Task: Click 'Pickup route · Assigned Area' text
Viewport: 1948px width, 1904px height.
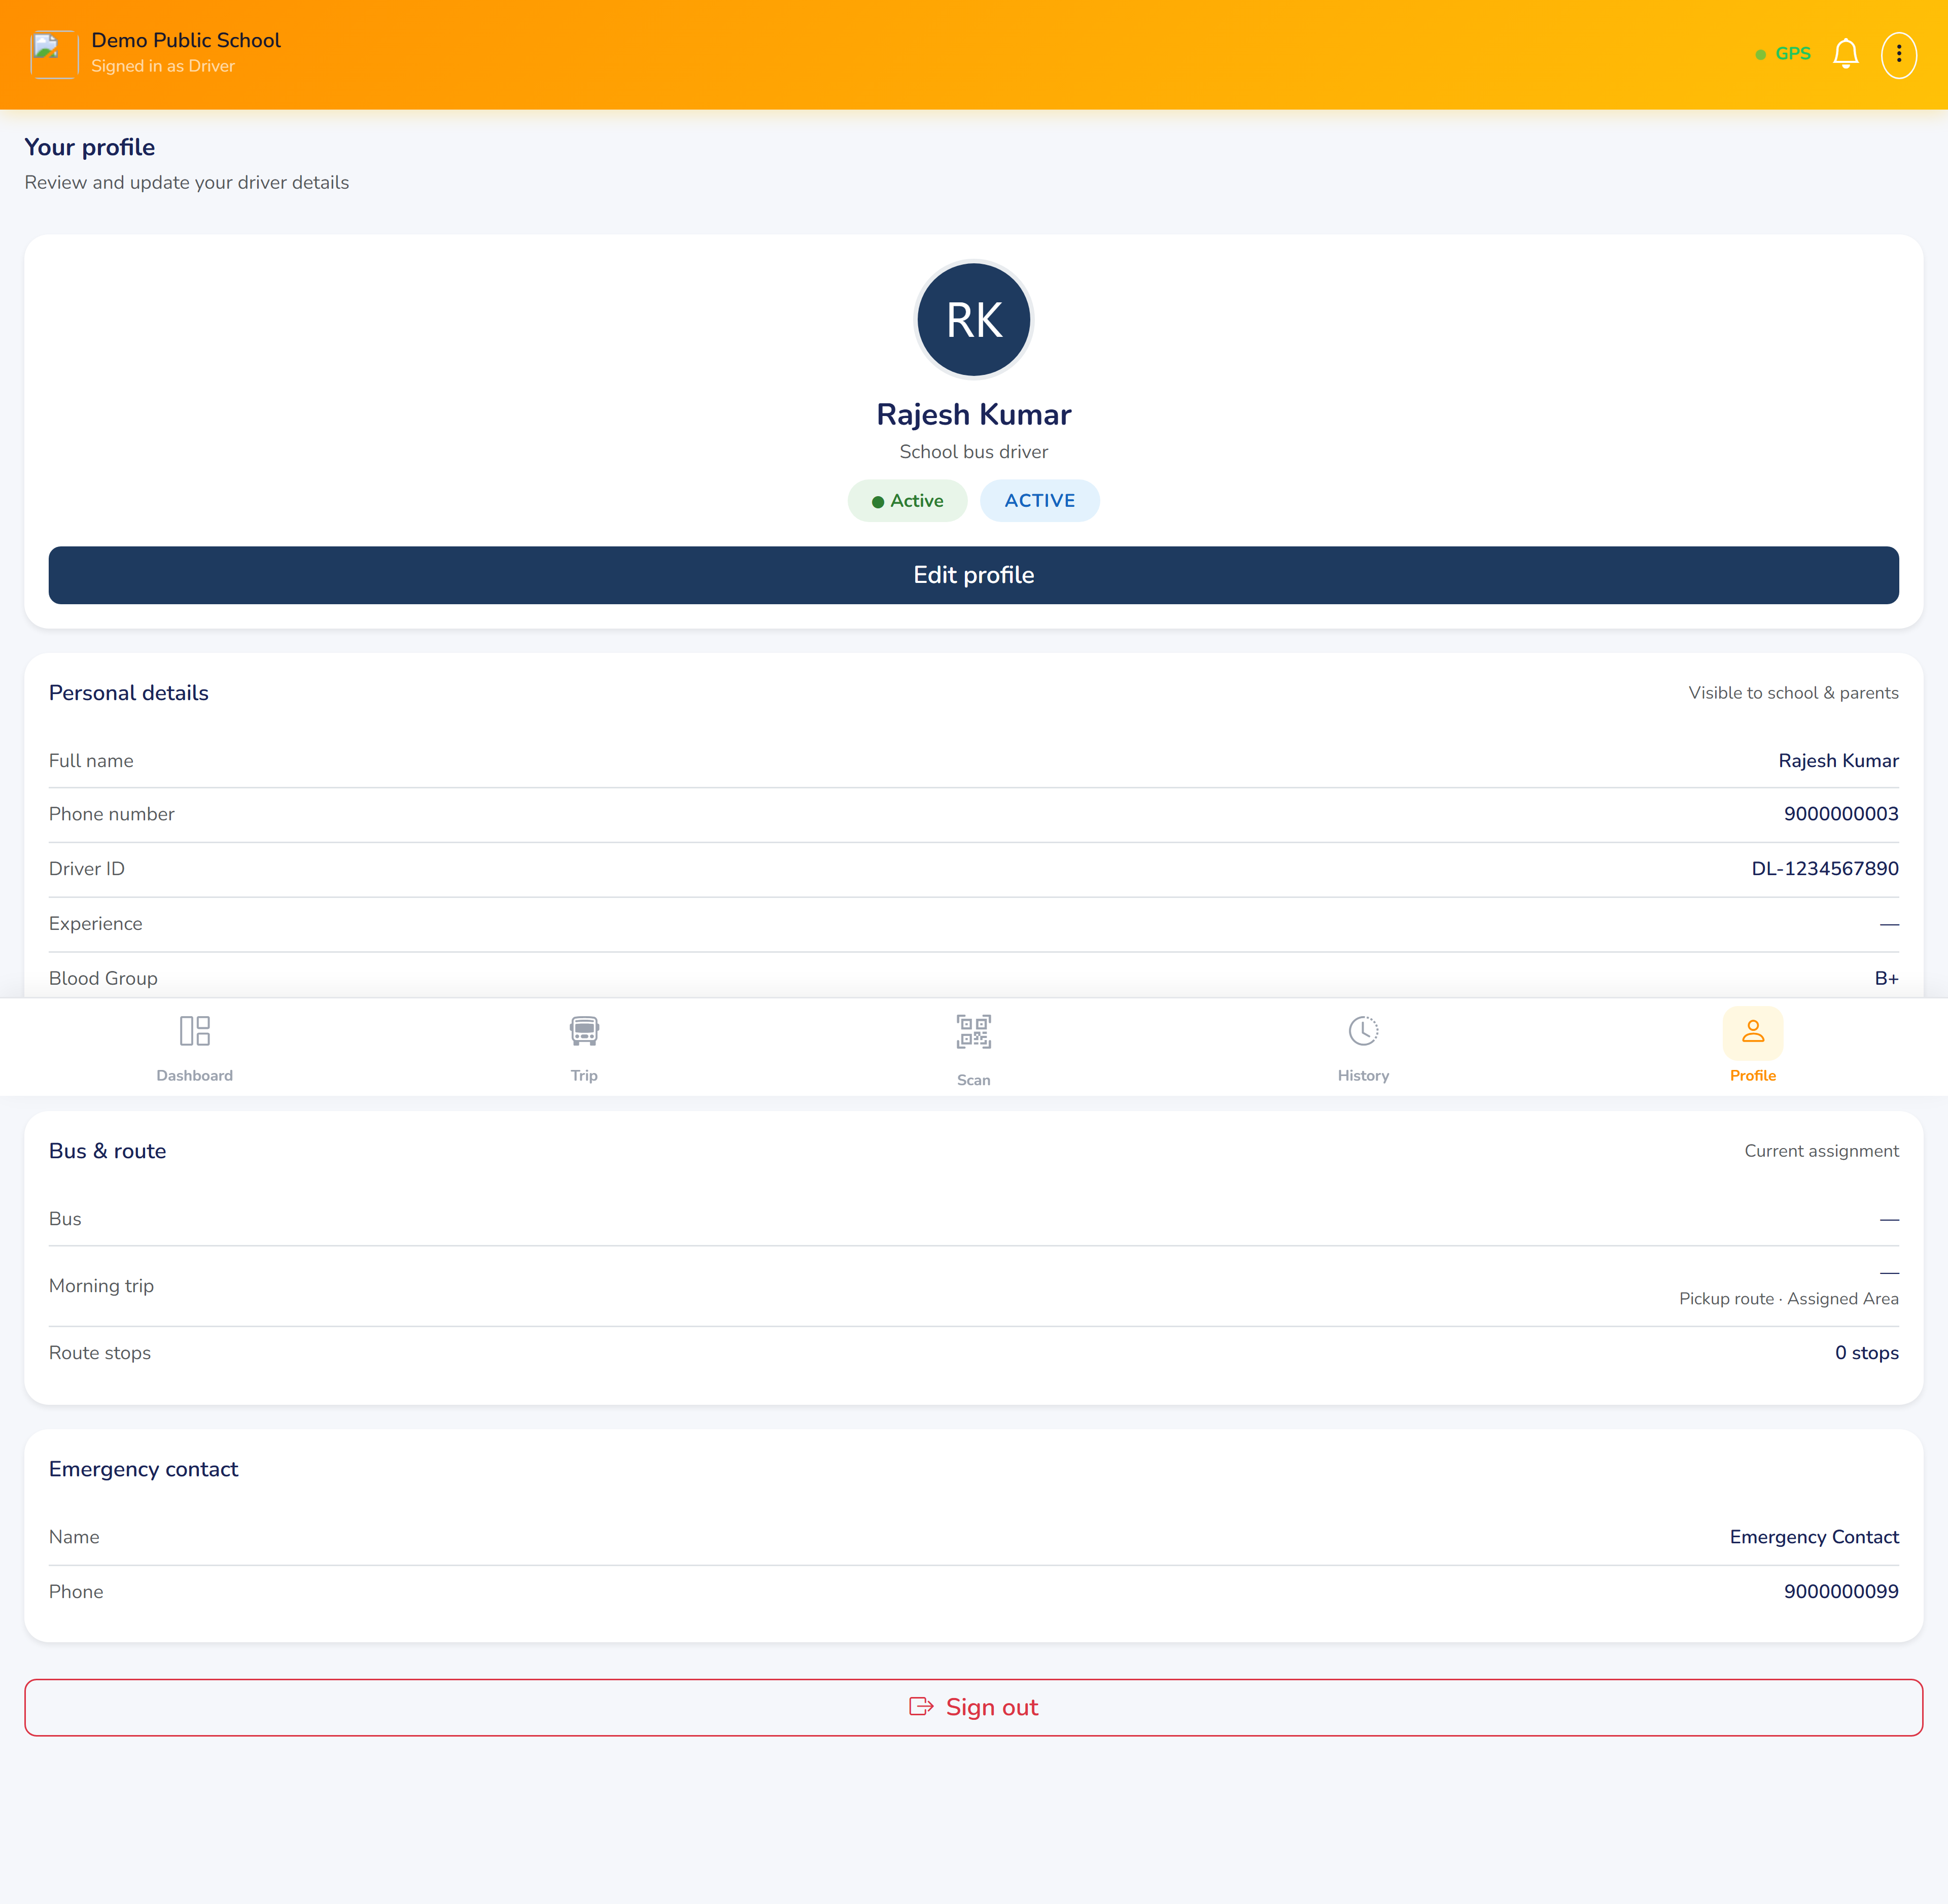Action: [x=1789, y=1299]
